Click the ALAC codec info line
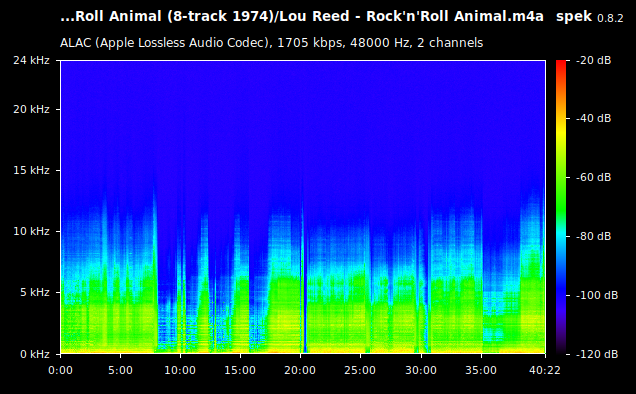Viewport: 636px width, 394px height. [x=271, y=43]
